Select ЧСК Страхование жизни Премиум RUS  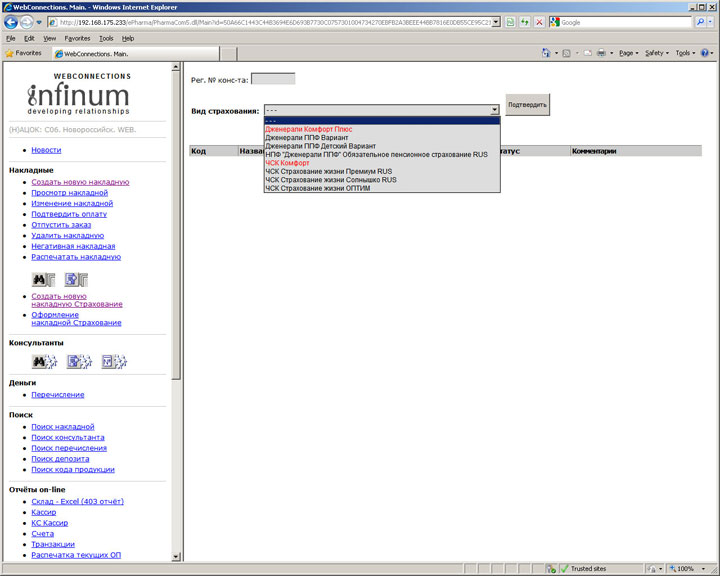coord(382,171)
